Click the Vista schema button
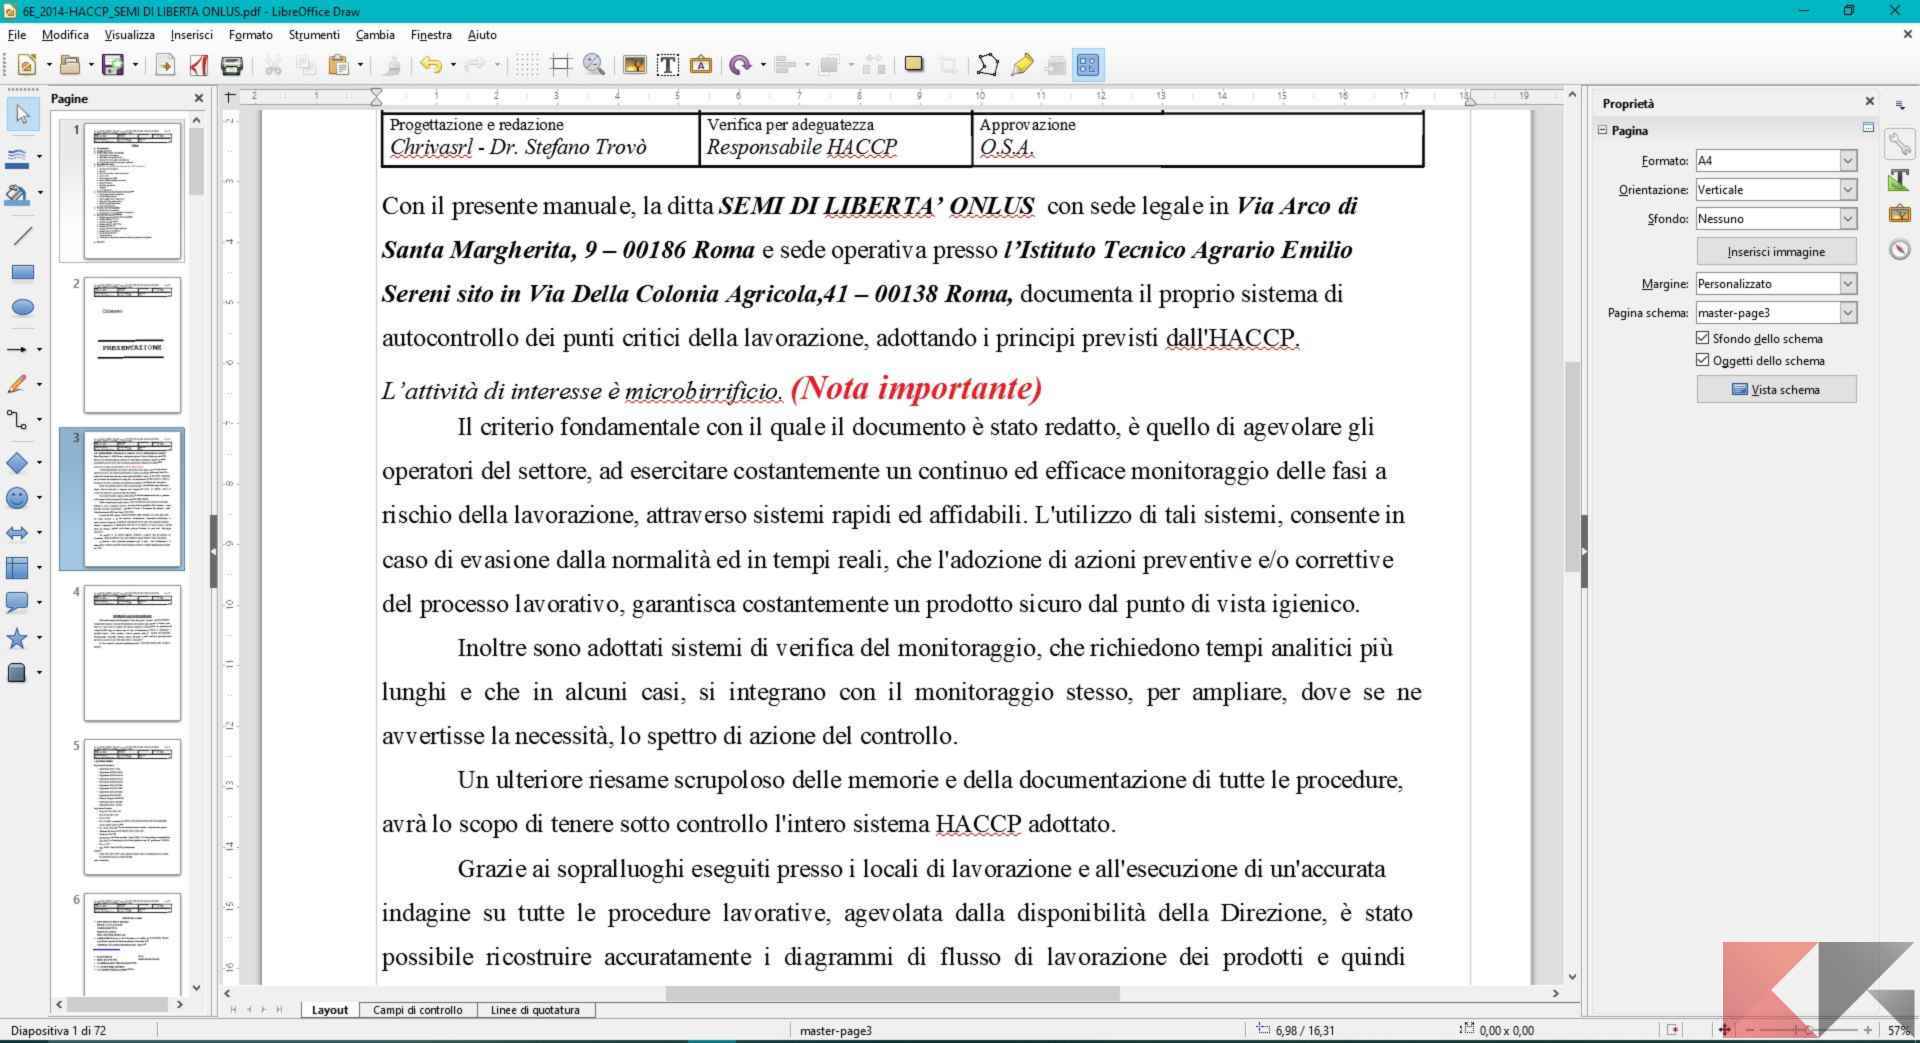The width and height of the screenshot is (1920, 1043). [1776, 389]
